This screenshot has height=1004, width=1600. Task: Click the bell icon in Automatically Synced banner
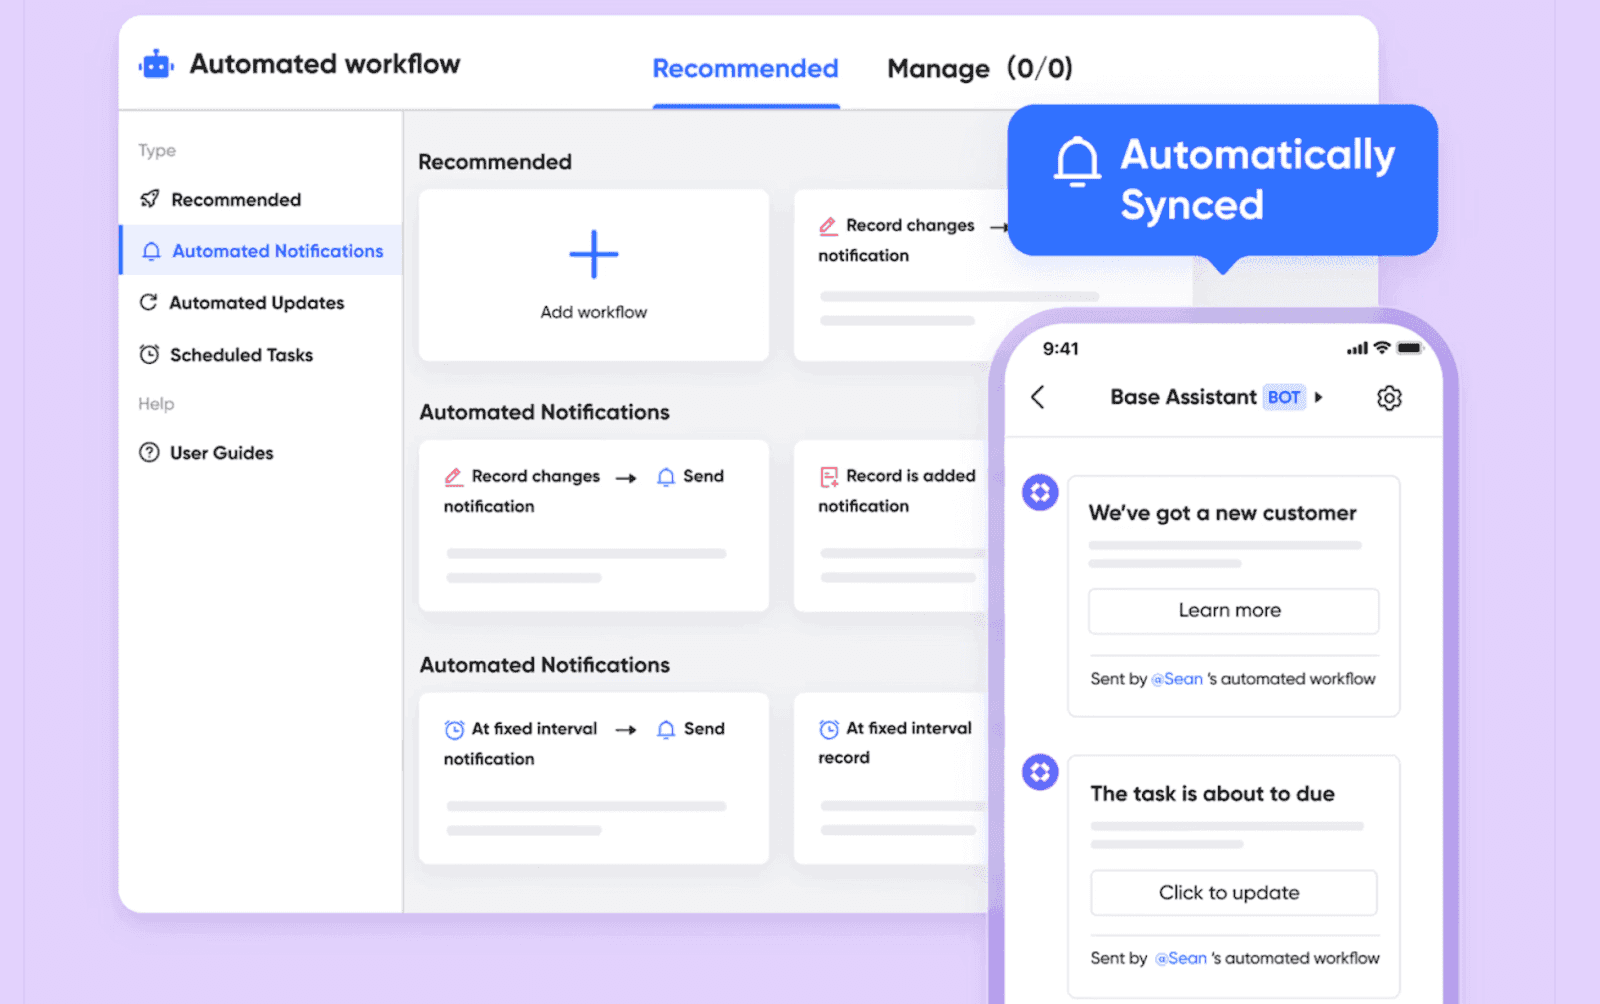[x=1076, y=160]
